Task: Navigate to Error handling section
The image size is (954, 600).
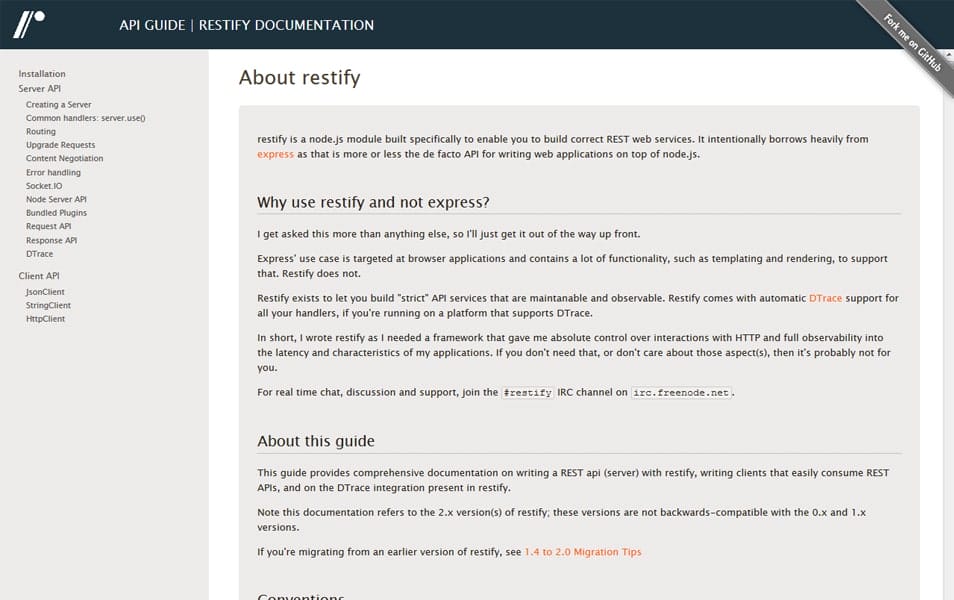Action: pos(53,173)
